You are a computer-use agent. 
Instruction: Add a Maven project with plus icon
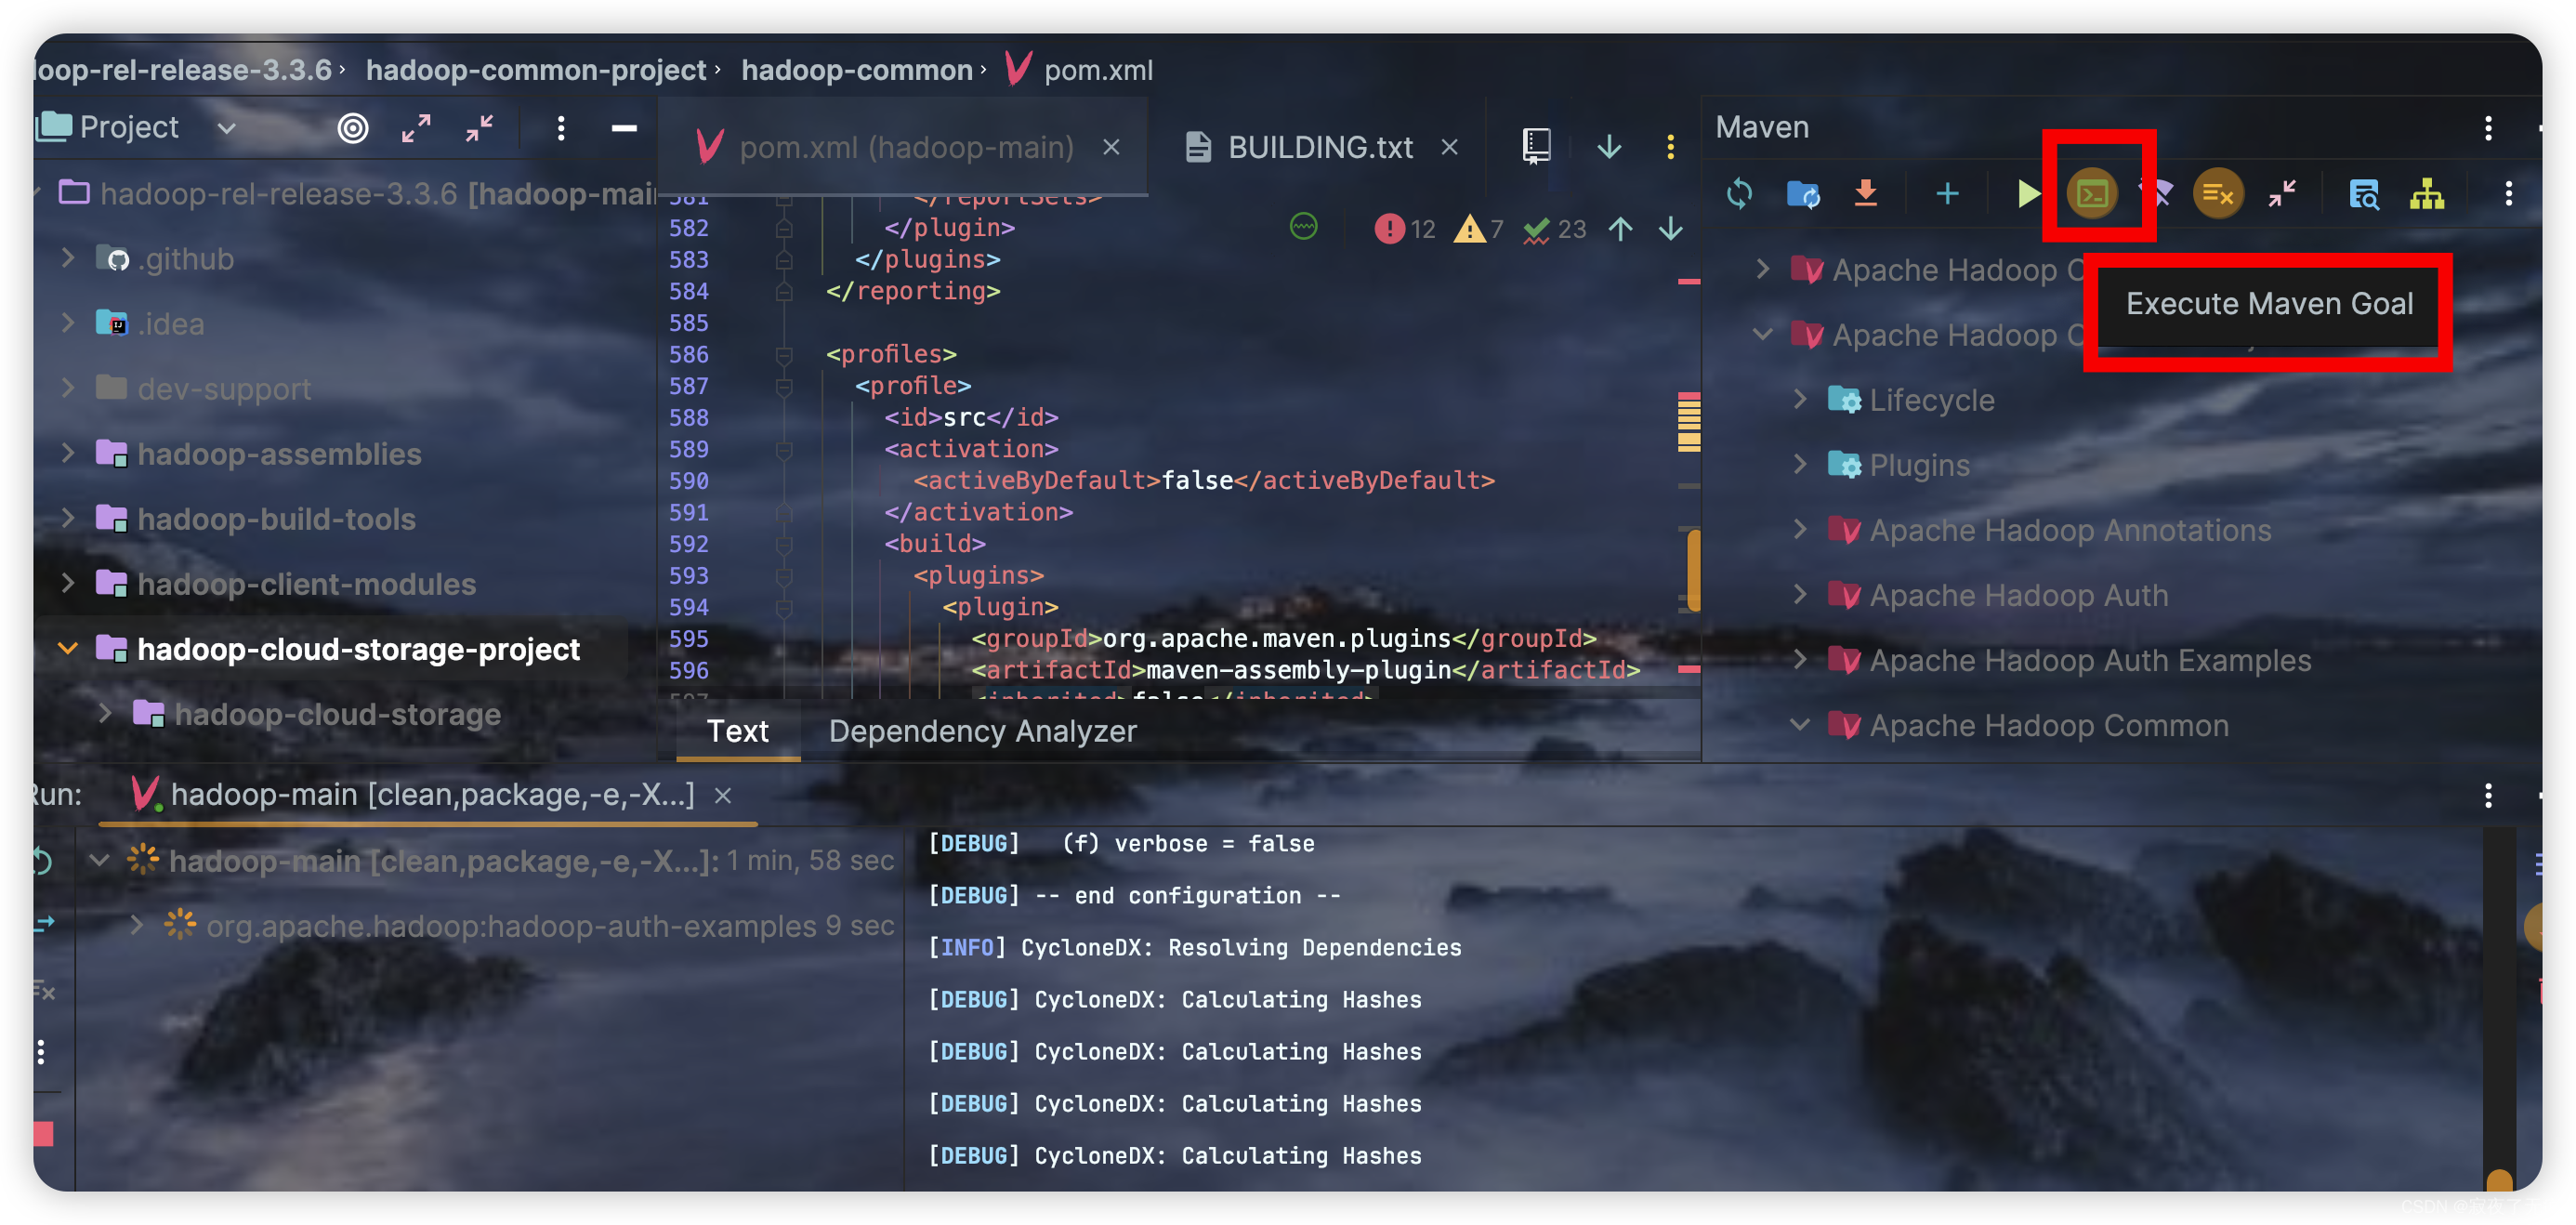tap(1947, 193)
